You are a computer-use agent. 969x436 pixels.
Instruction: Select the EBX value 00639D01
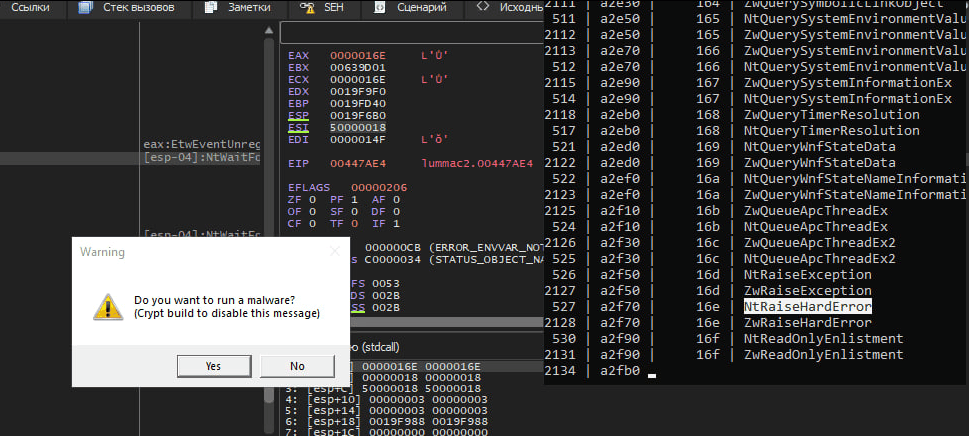[358, 68]
